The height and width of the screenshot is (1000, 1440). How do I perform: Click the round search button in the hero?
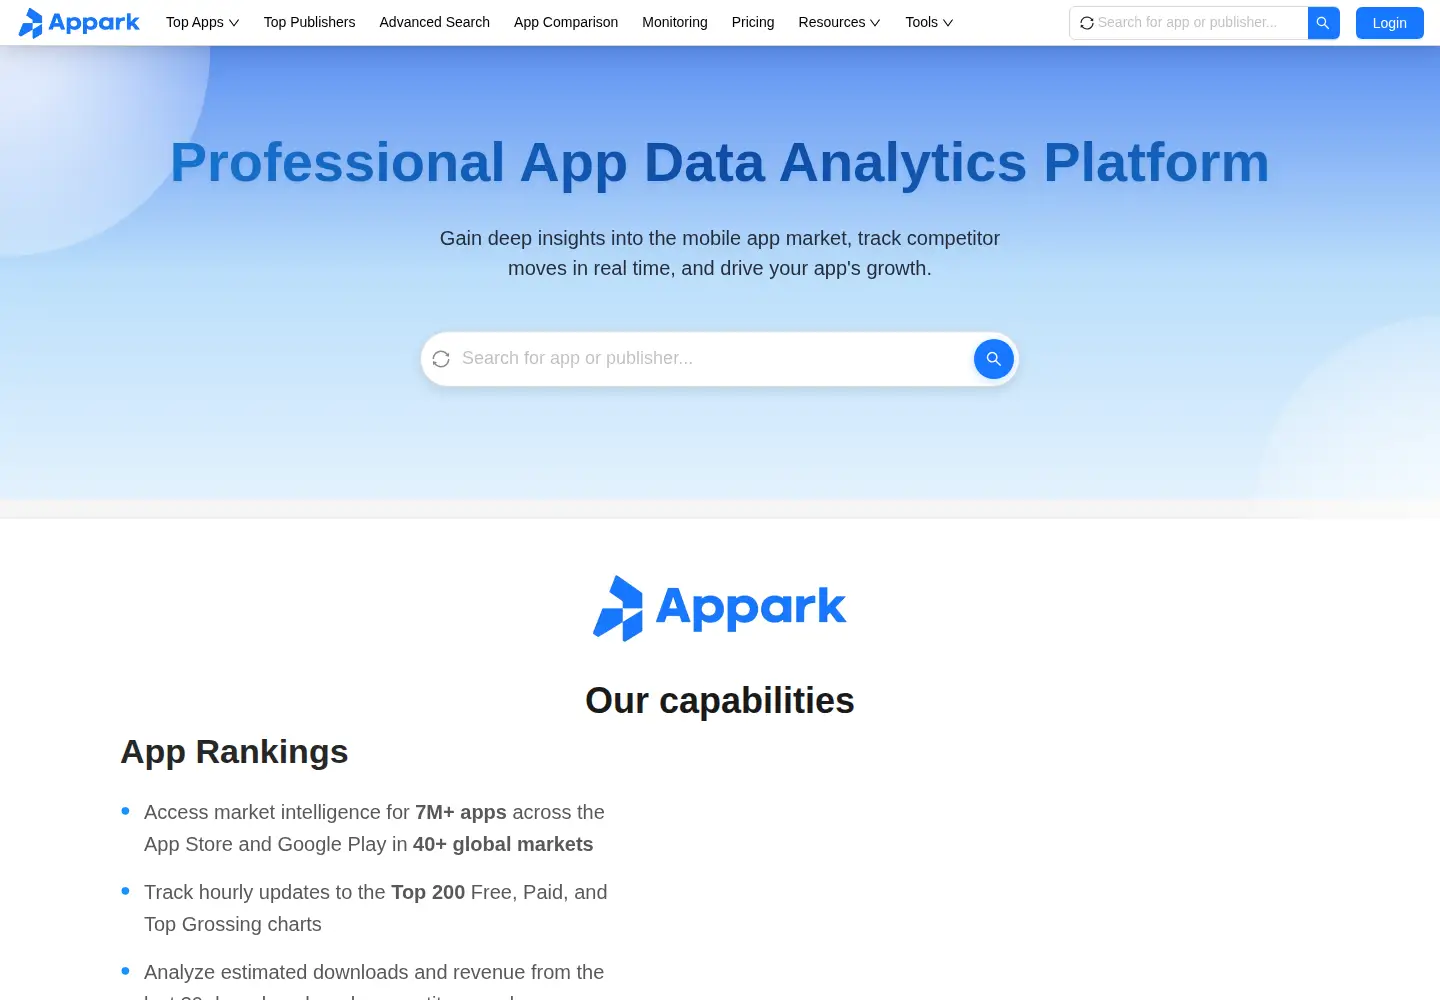point(994,359)
